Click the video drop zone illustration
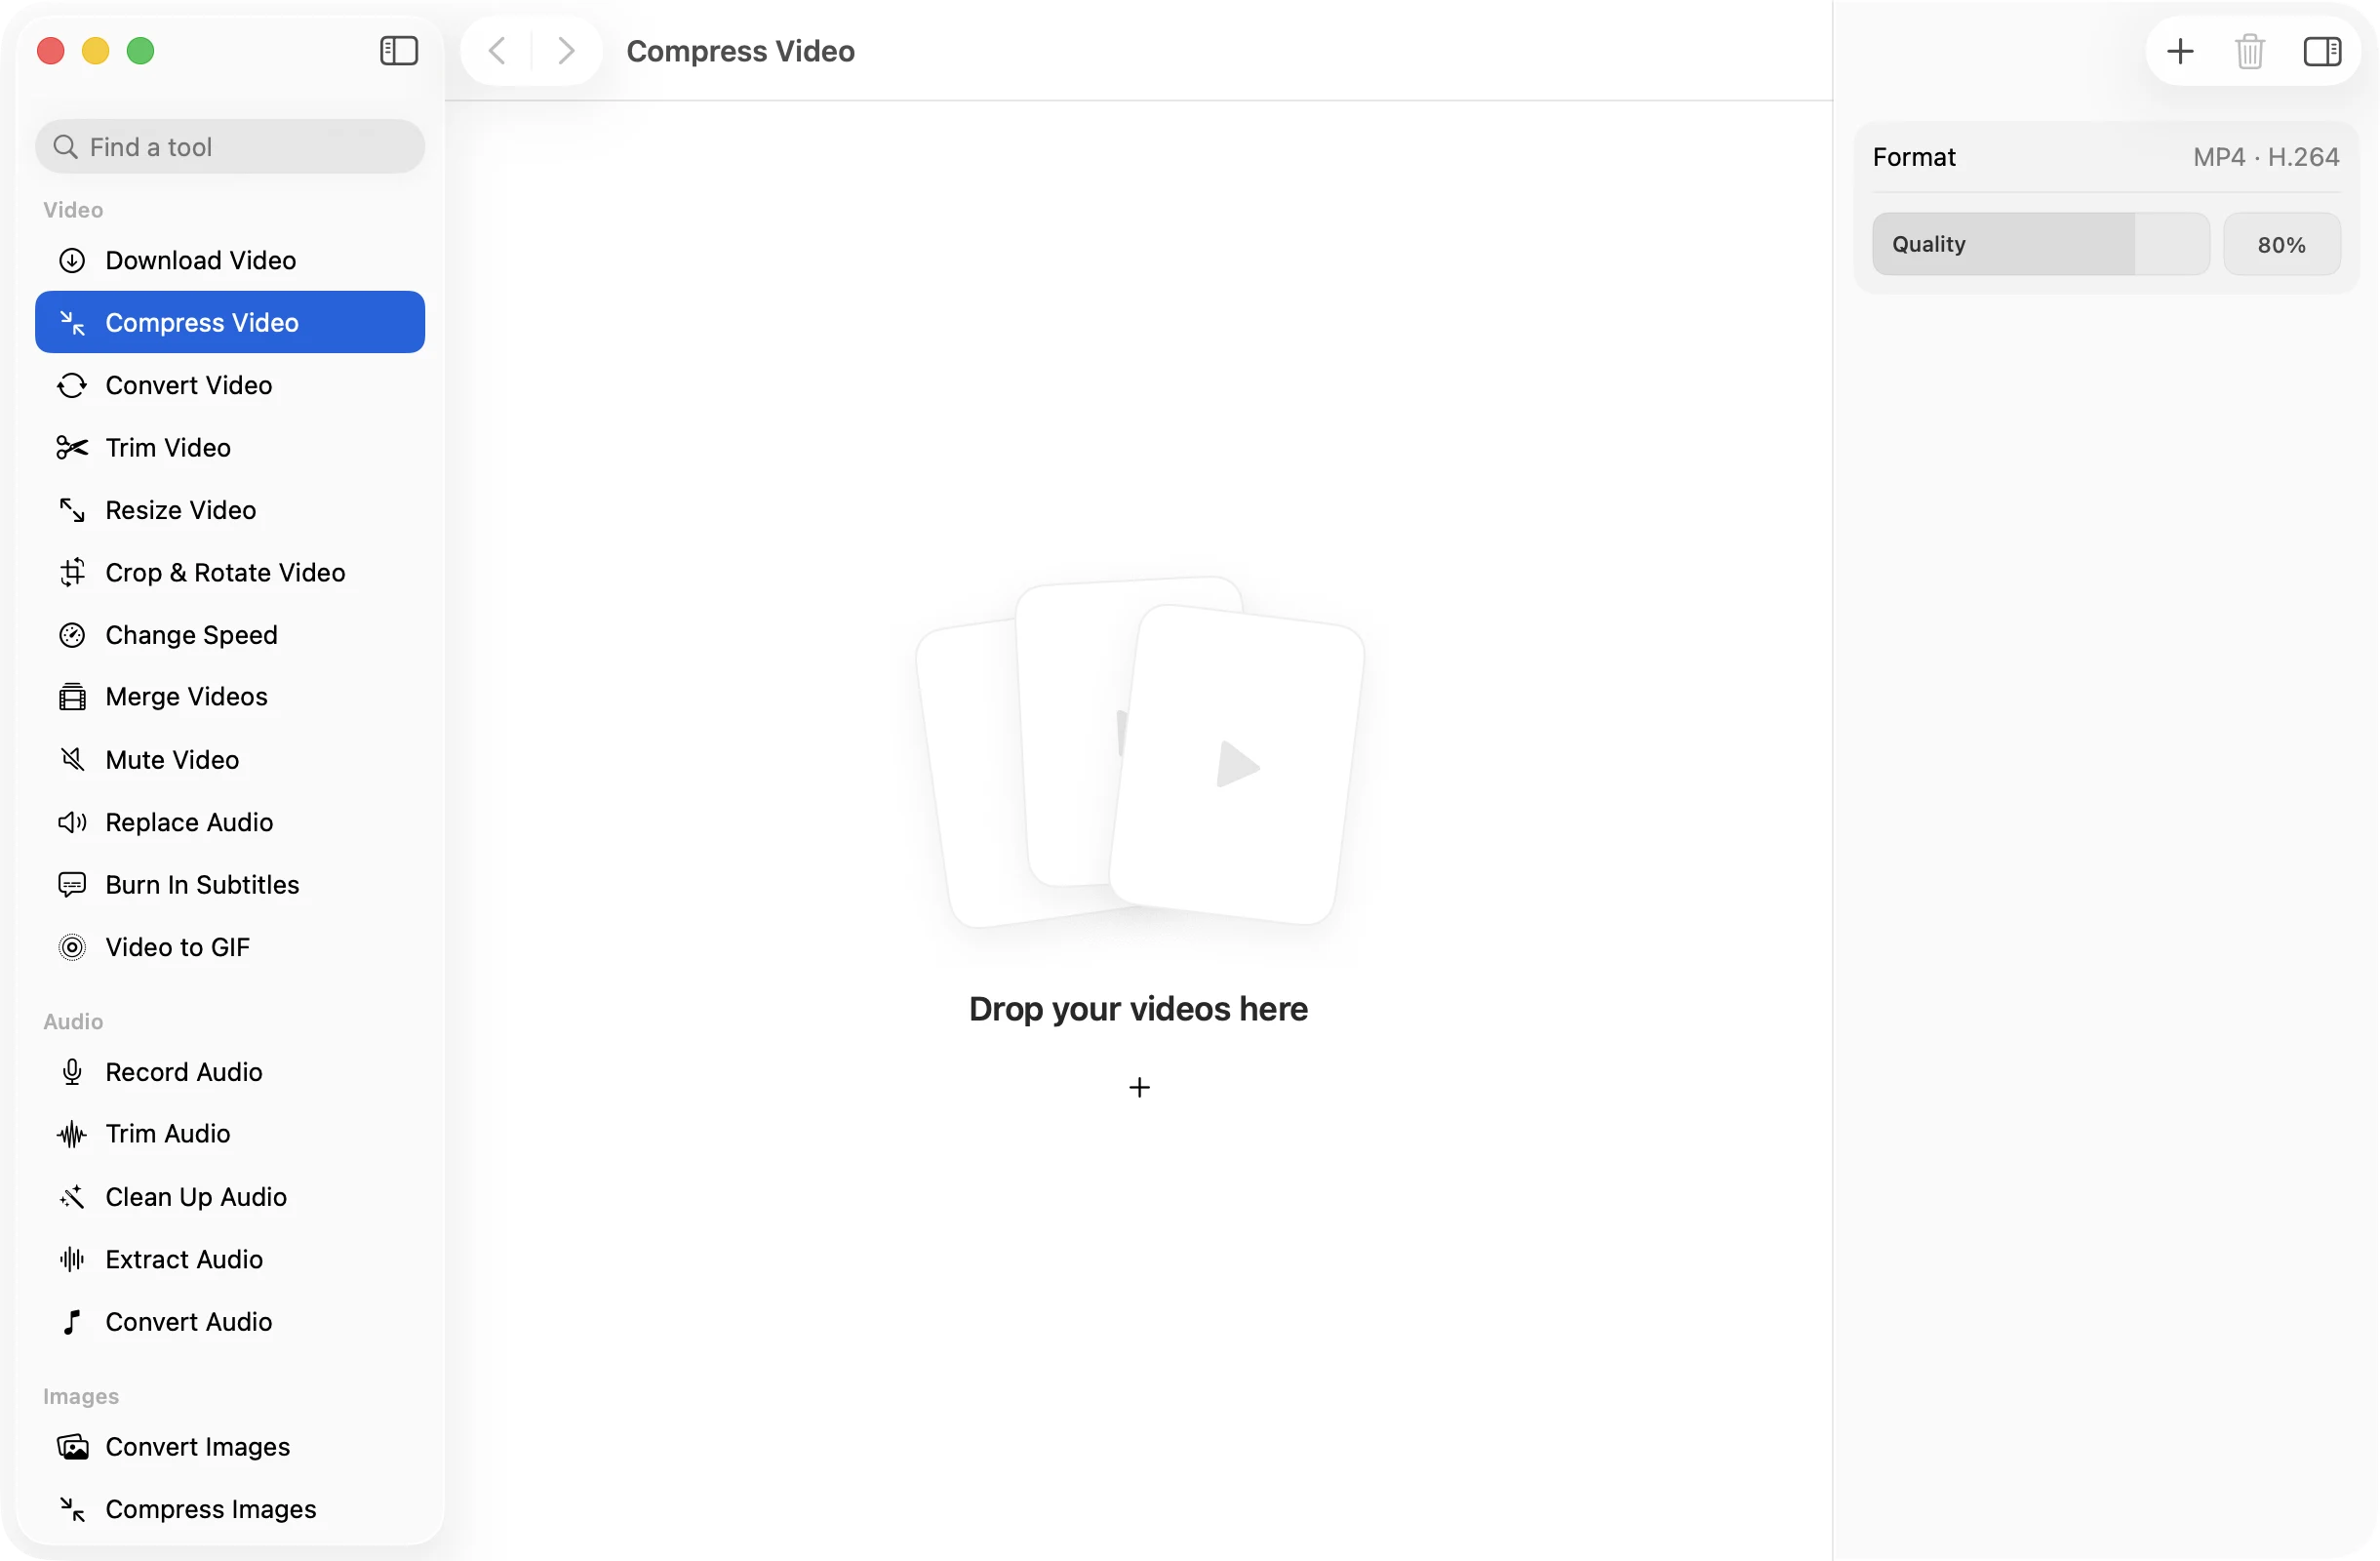This screenshot has width=2380, height=1561. [1139, 752]
